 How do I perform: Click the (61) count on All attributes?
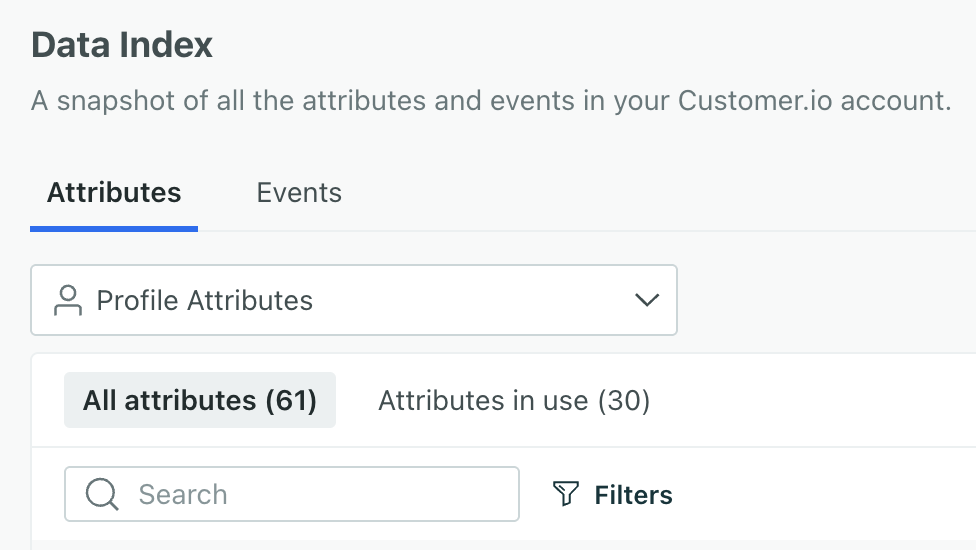[291, 401]
